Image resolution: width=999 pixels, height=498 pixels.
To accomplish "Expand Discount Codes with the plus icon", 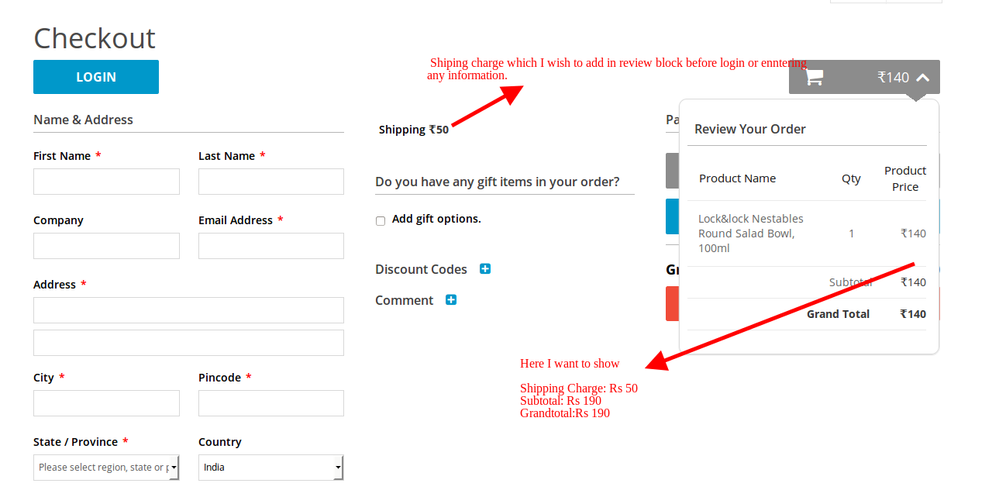I will 485,269.
